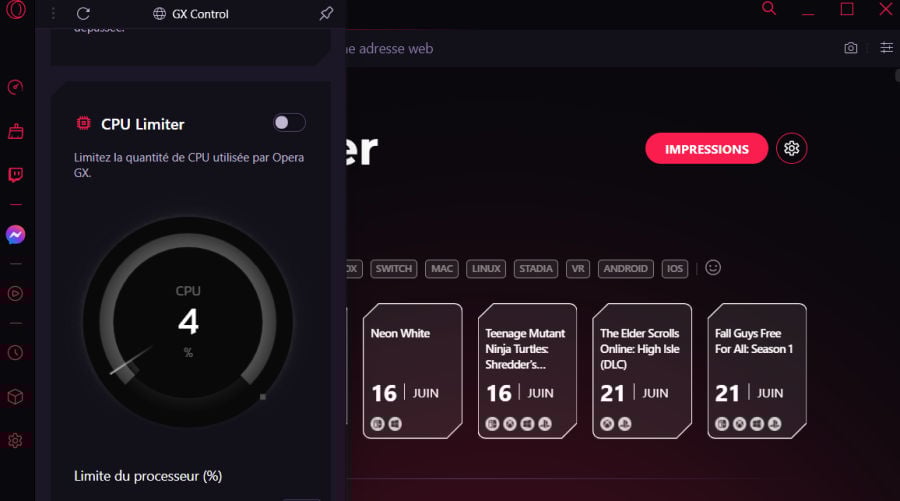Take a snapshot with camera icon
This screenshot has height=501, width=900.
click(851, 48)
